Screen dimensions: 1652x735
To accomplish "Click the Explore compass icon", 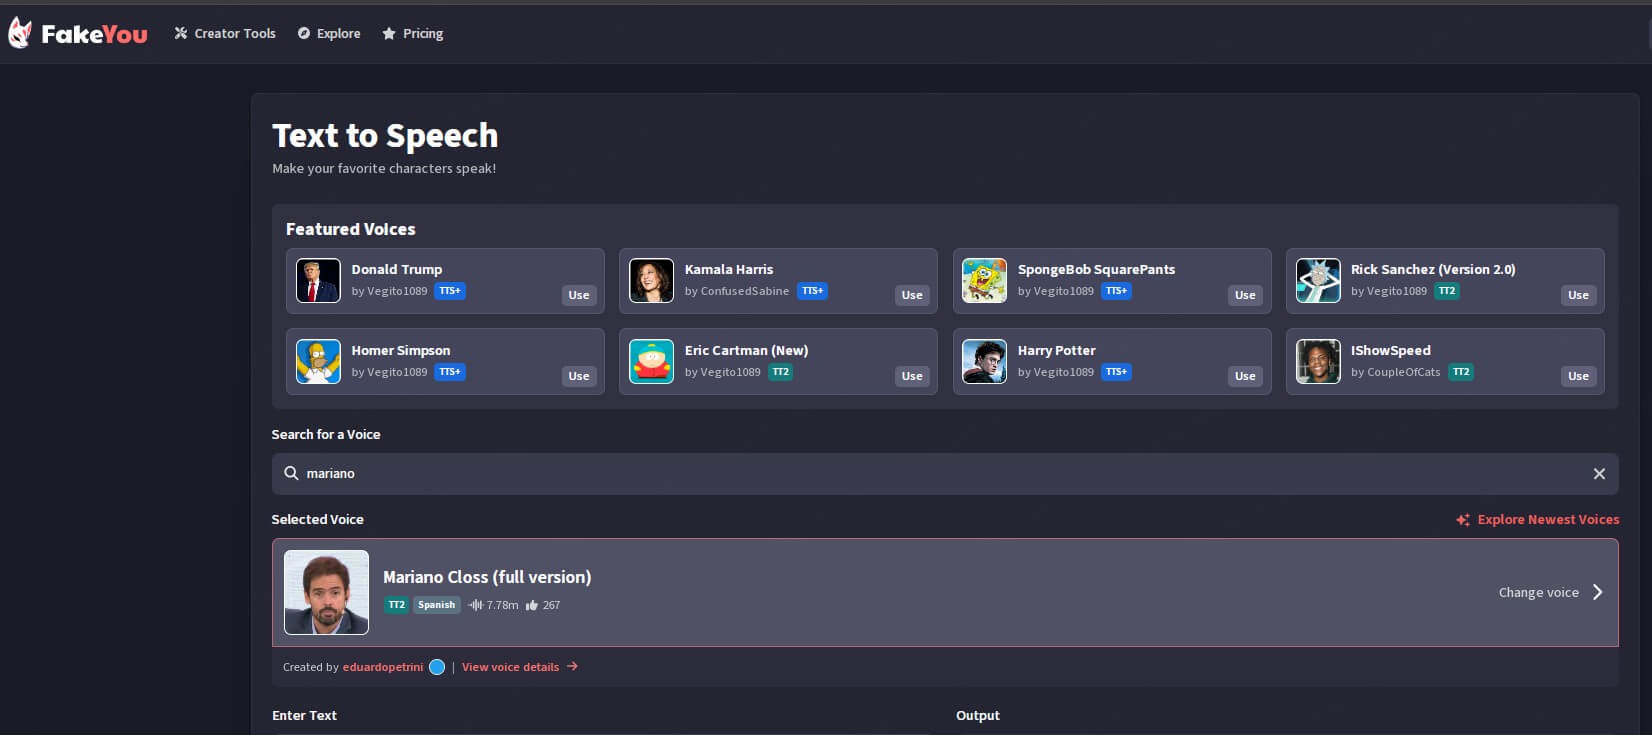I will coord(304,33).
